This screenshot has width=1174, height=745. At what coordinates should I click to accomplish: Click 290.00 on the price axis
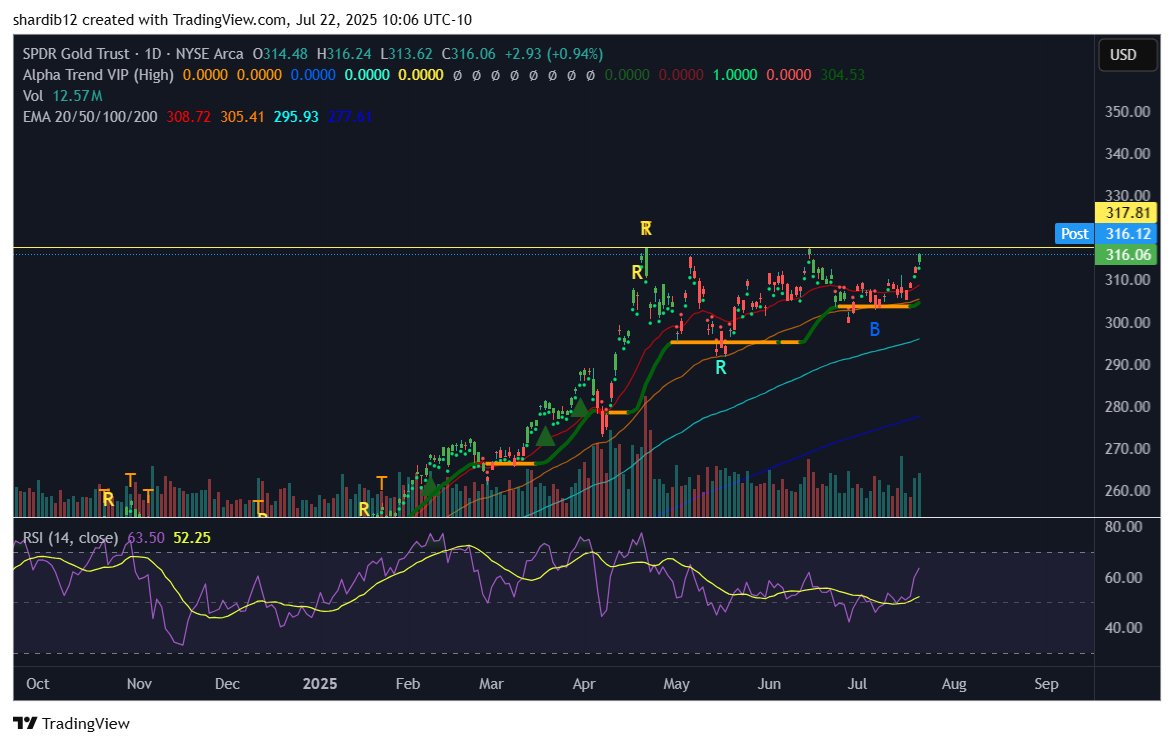[1128, 365]
